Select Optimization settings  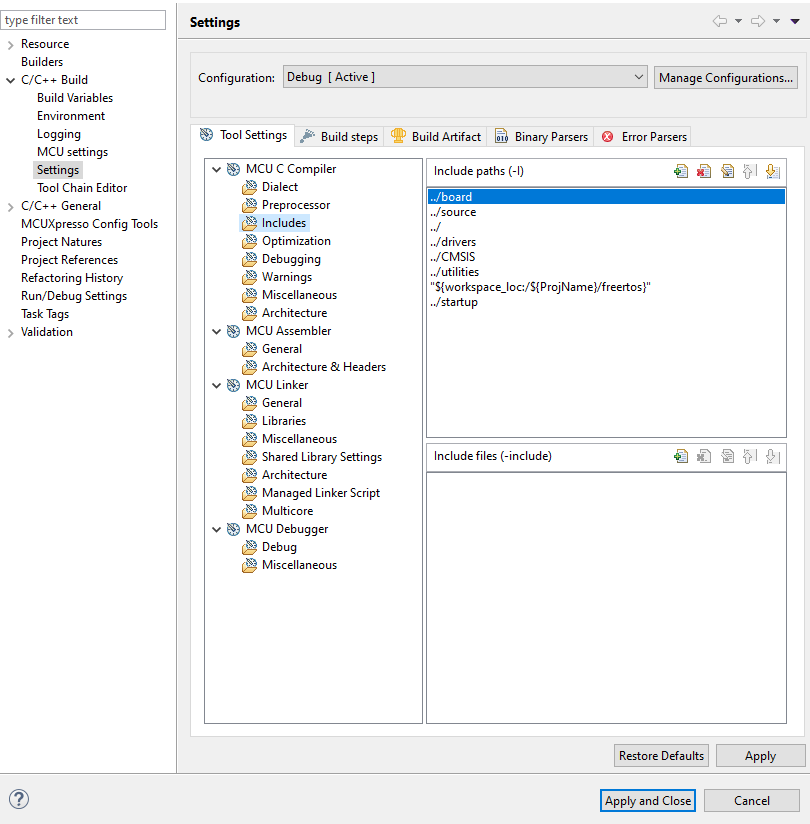pos(296,241)
